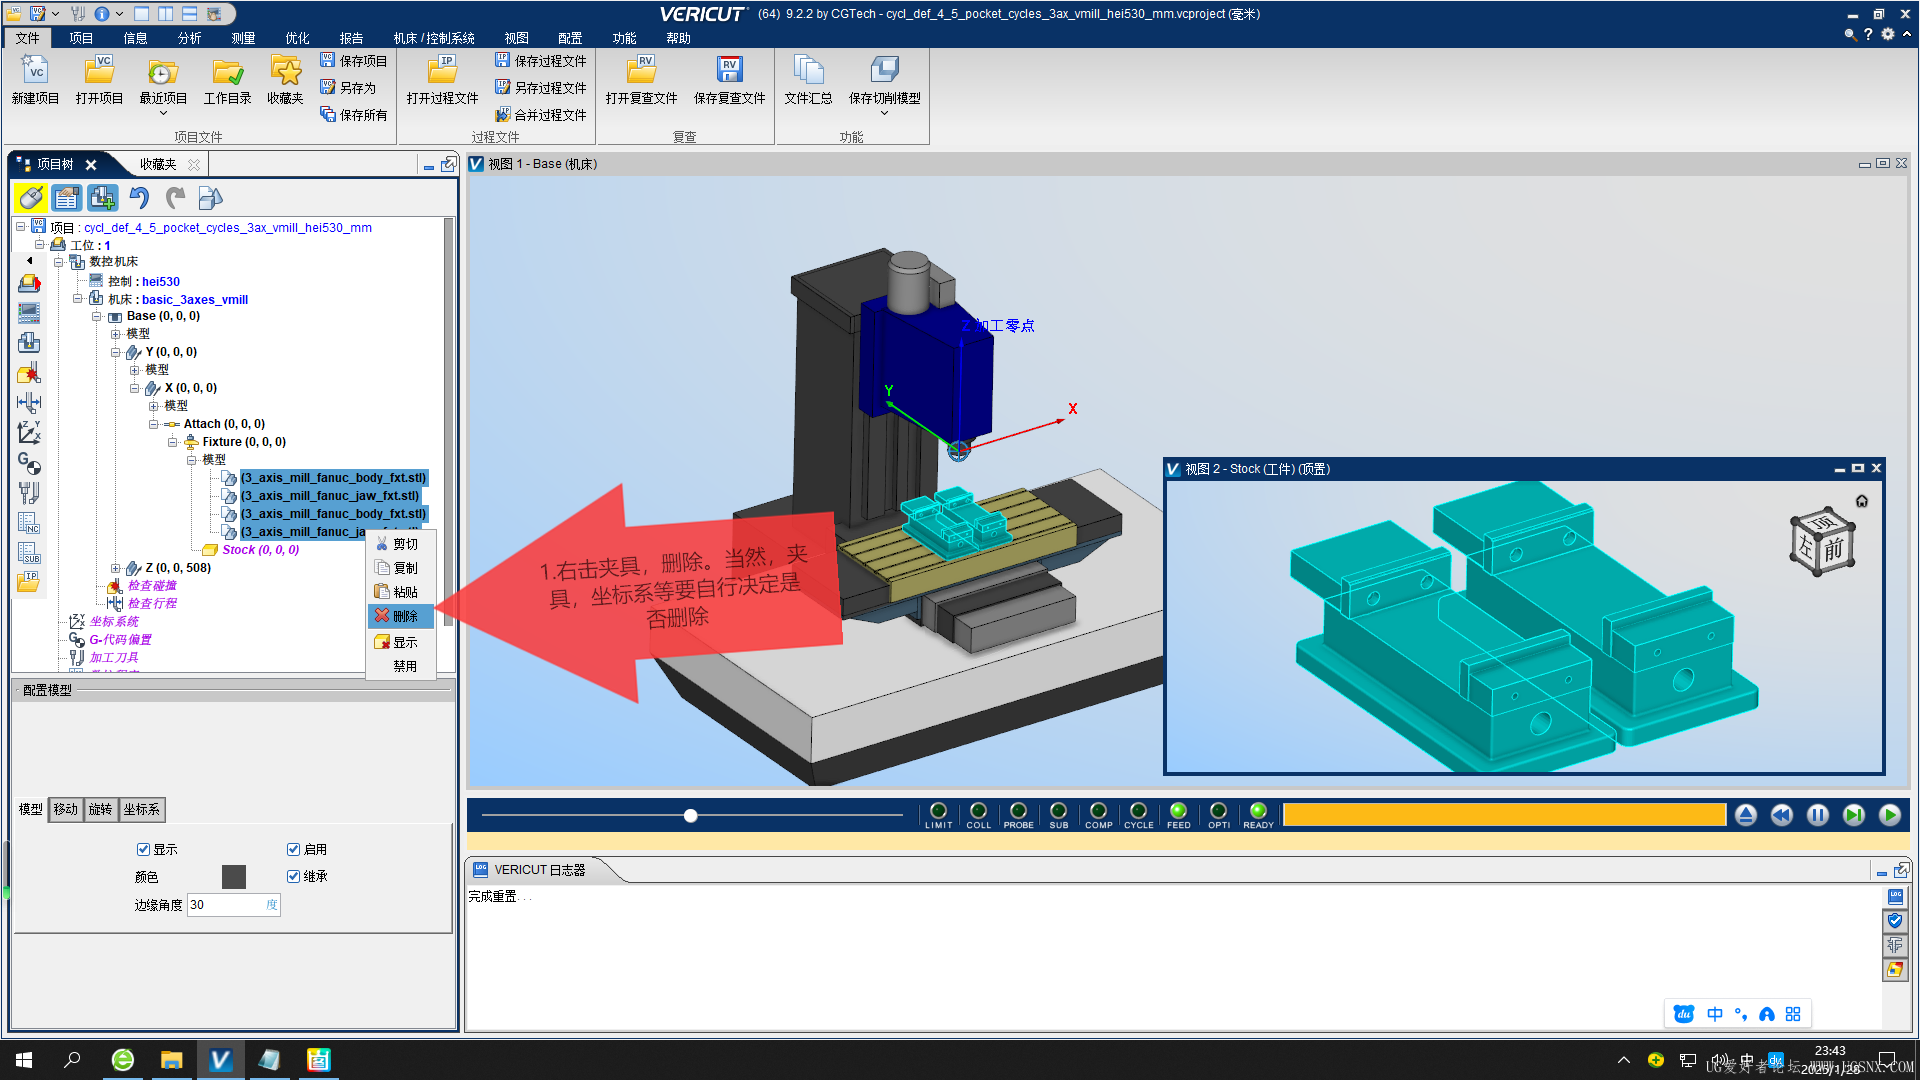Click the redo arrow in project tree toolbar
The height and width of the screenshot is (1080, 1920).
[175, 198]
